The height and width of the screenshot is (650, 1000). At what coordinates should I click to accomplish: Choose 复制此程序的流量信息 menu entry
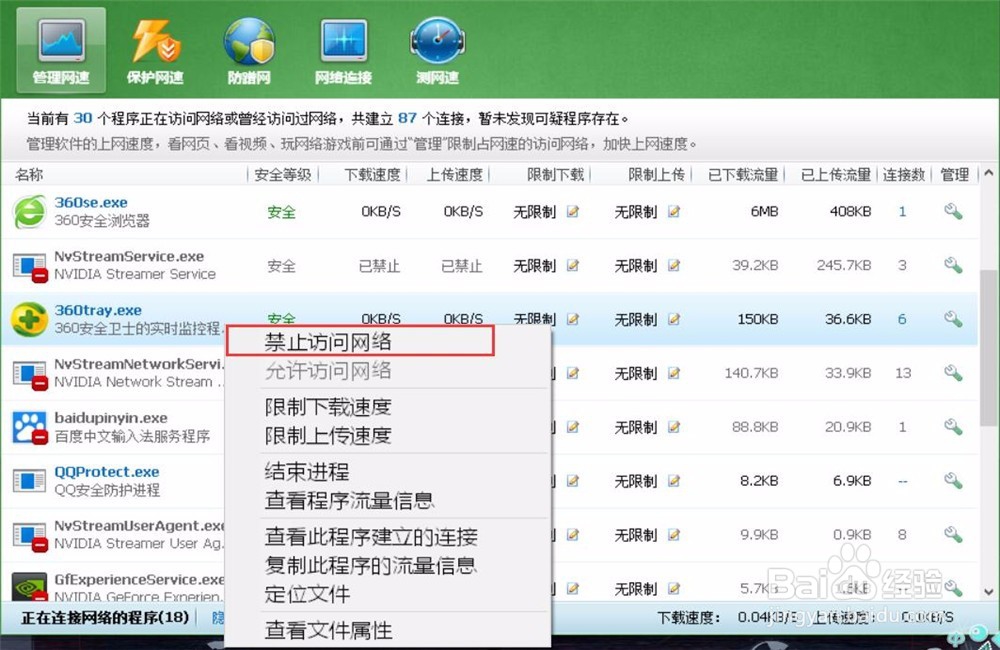pyautogui.click(x=371, y=565)
